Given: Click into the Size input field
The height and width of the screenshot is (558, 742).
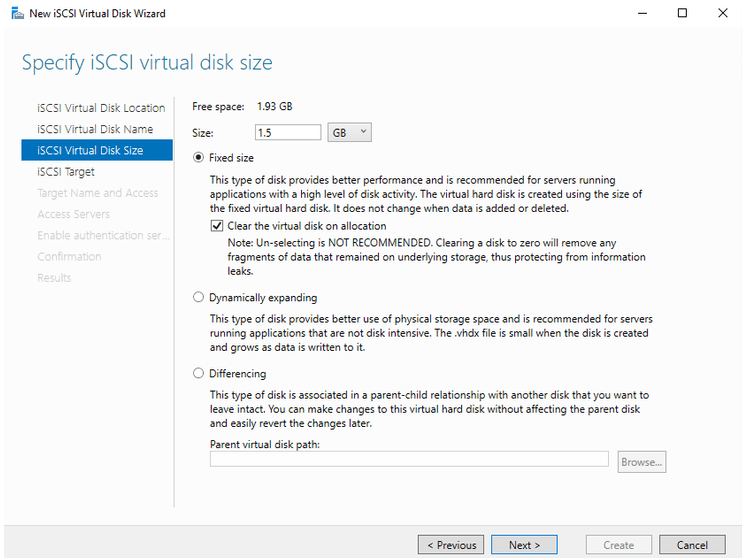Looking at the screenshot, I should [287, 132].
